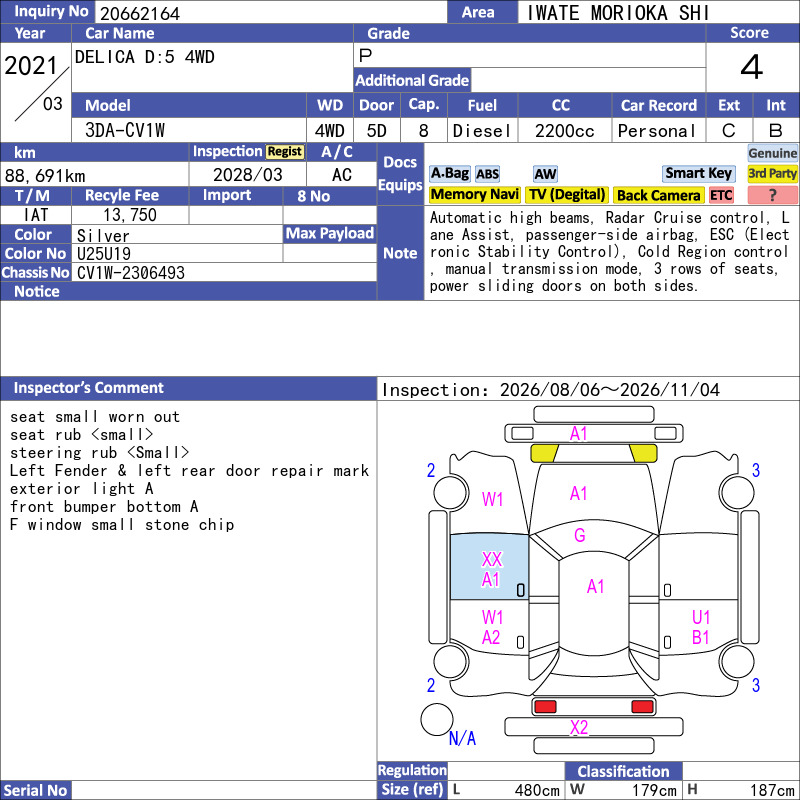Click the car record value Personal
The width and height of the screenshot is (800, 800).
pyautogui.click(x=657, y=131)
